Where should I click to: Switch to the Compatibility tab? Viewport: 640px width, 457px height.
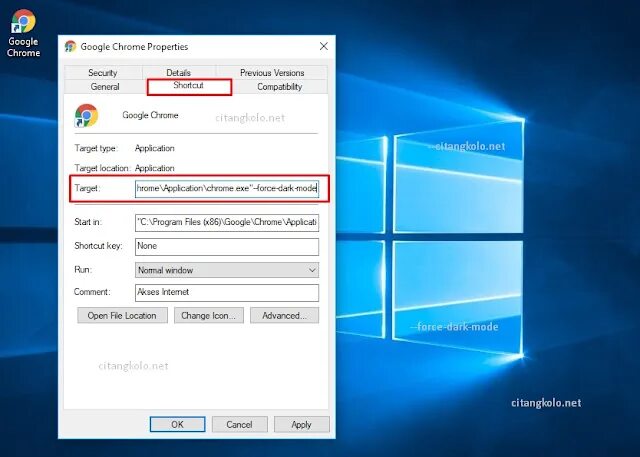[280, 87]
